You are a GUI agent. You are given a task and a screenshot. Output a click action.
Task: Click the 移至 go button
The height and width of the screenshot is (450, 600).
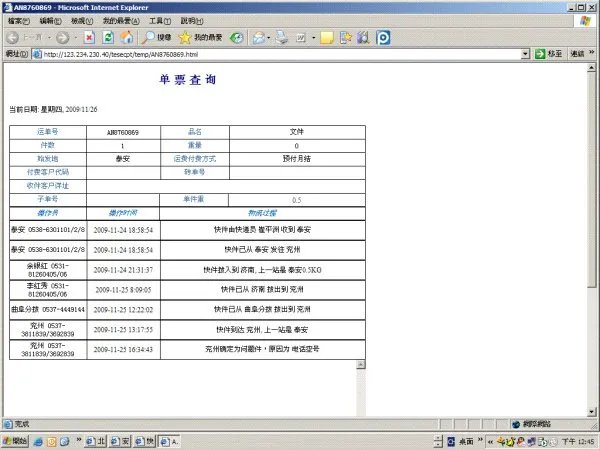pyautogui.click(x=548, y=54)
